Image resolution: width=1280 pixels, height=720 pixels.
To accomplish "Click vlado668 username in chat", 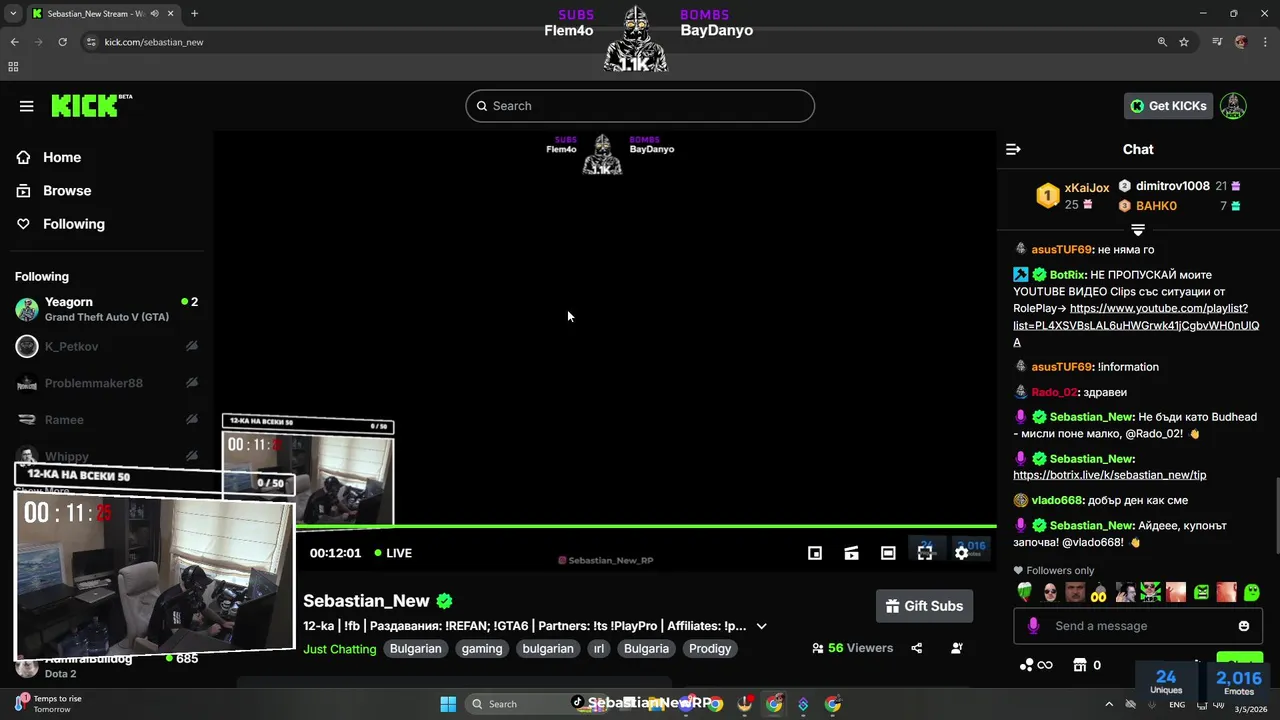I will 1057,500.
